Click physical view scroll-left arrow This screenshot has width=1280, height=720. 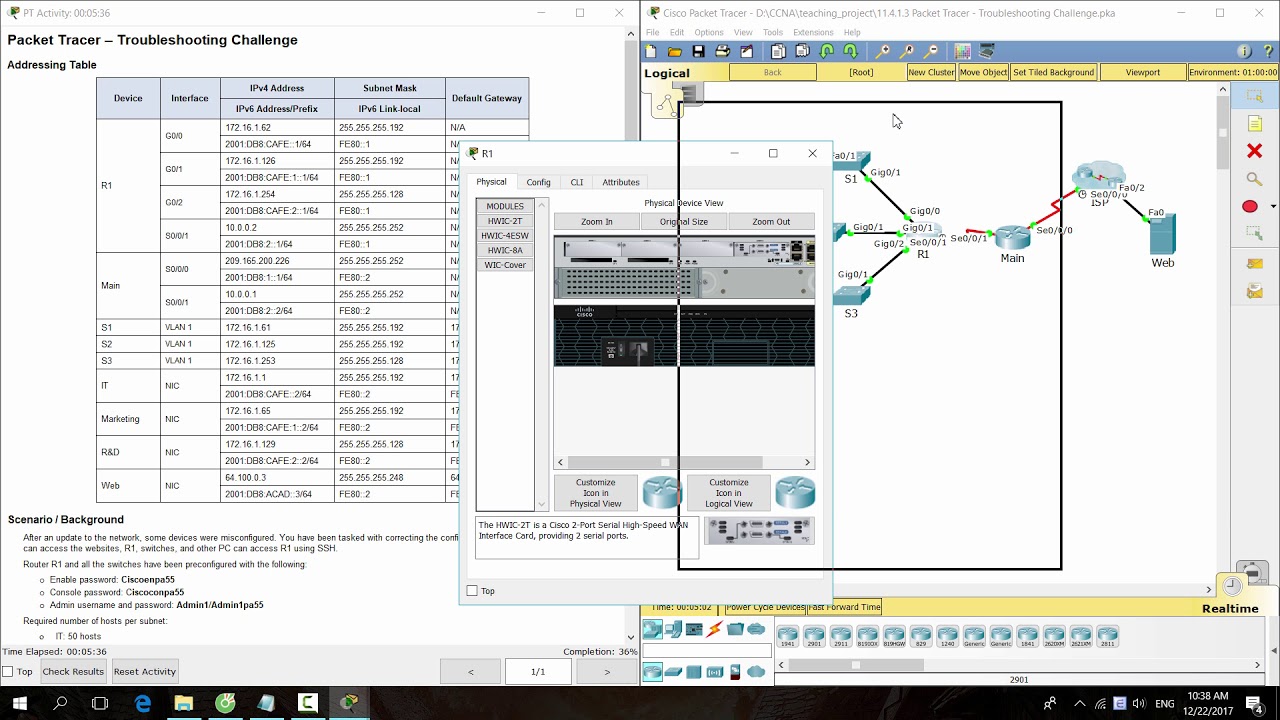point(560,462)
